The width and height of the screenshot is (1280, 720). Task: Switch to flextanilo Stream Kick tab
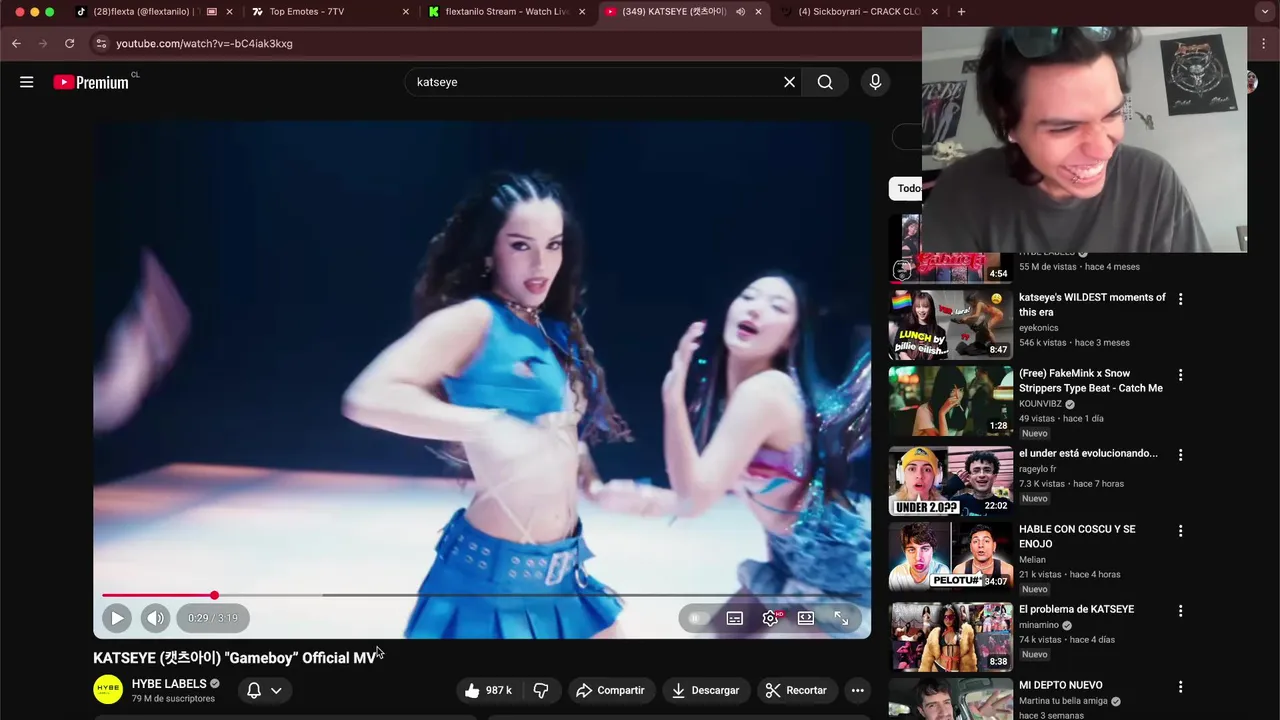tap(507, 12)
